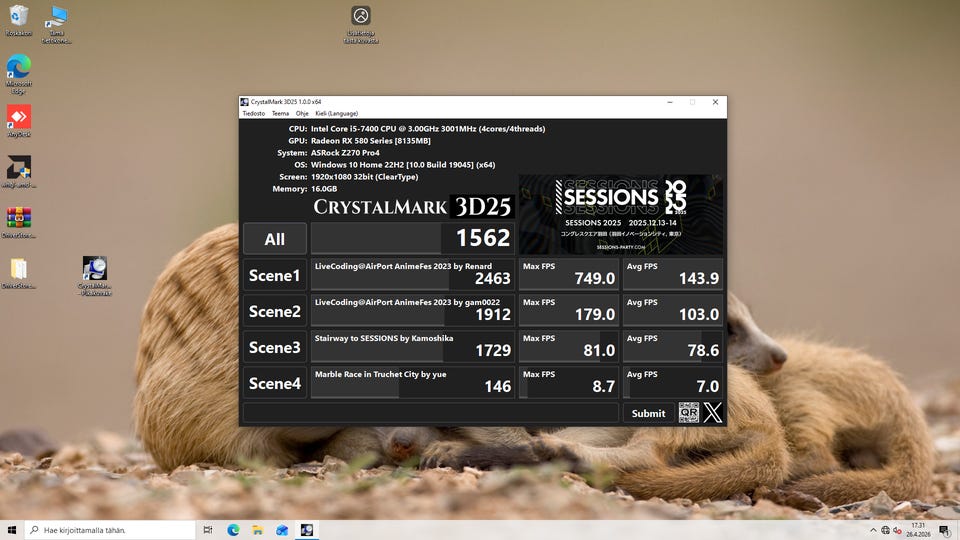The width and height of the screenshot is (960, 540).
Task: Click the Scene2 Avg FPS value 103.0
Action: click(698, 315)
